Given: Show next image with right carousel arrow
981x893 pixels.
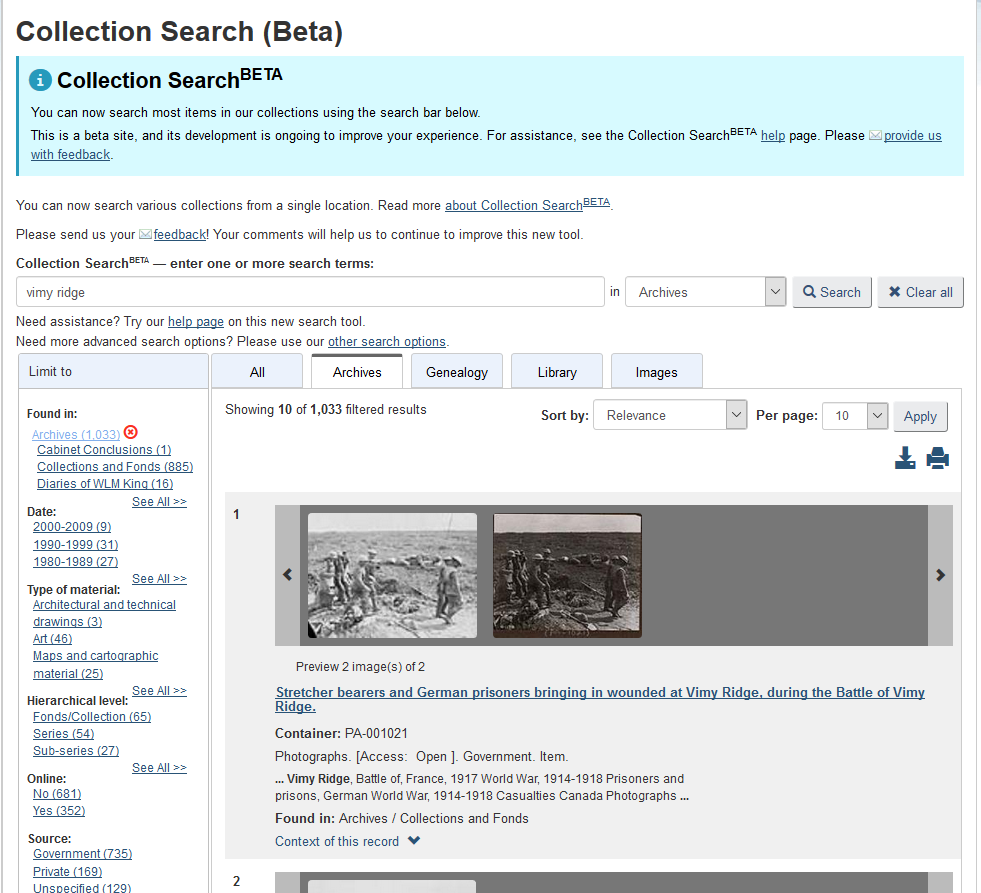Looking at the screenshot, I should coord(939,575).
